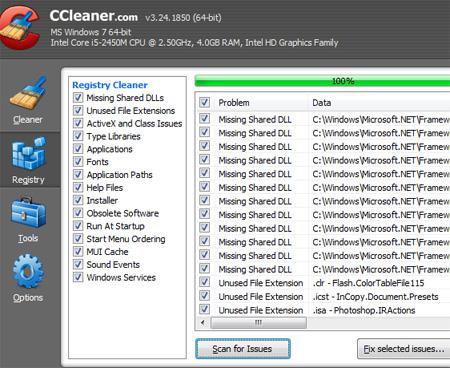The image size is (450, 368).
Task: Open the Tools toolbox icon
Action: point(28,213)
